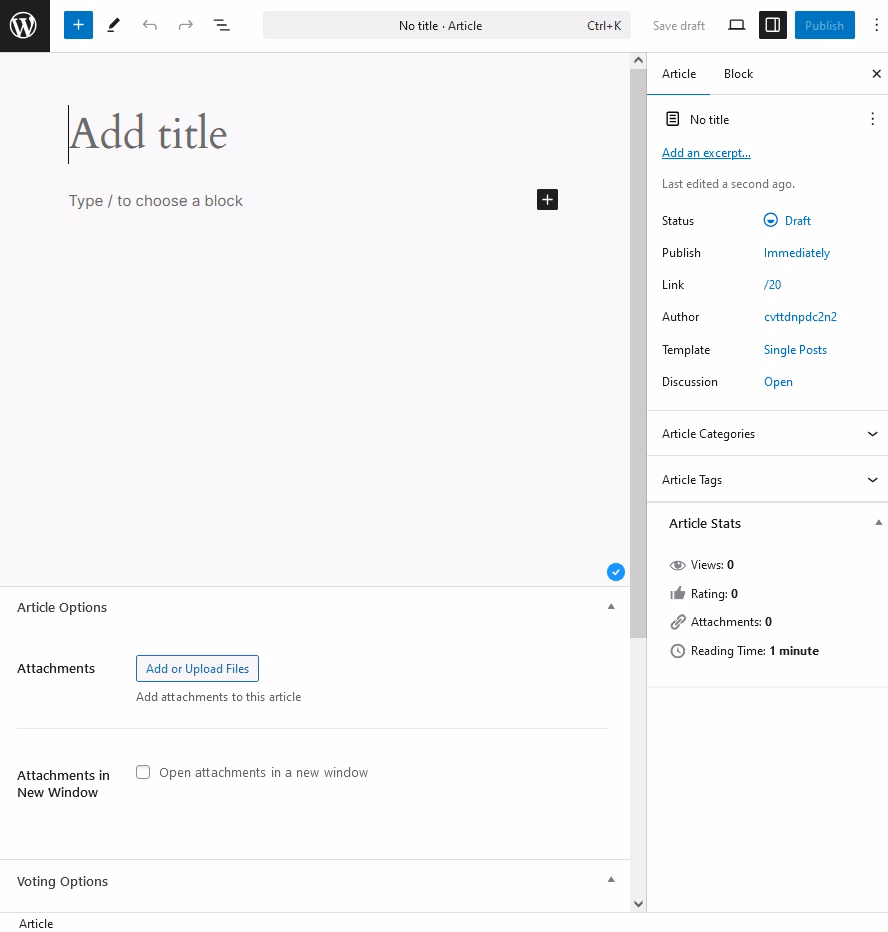Toggle the Settings sidebar icon
The width and height of the screenshot is (888, 932).
point(773,25)
